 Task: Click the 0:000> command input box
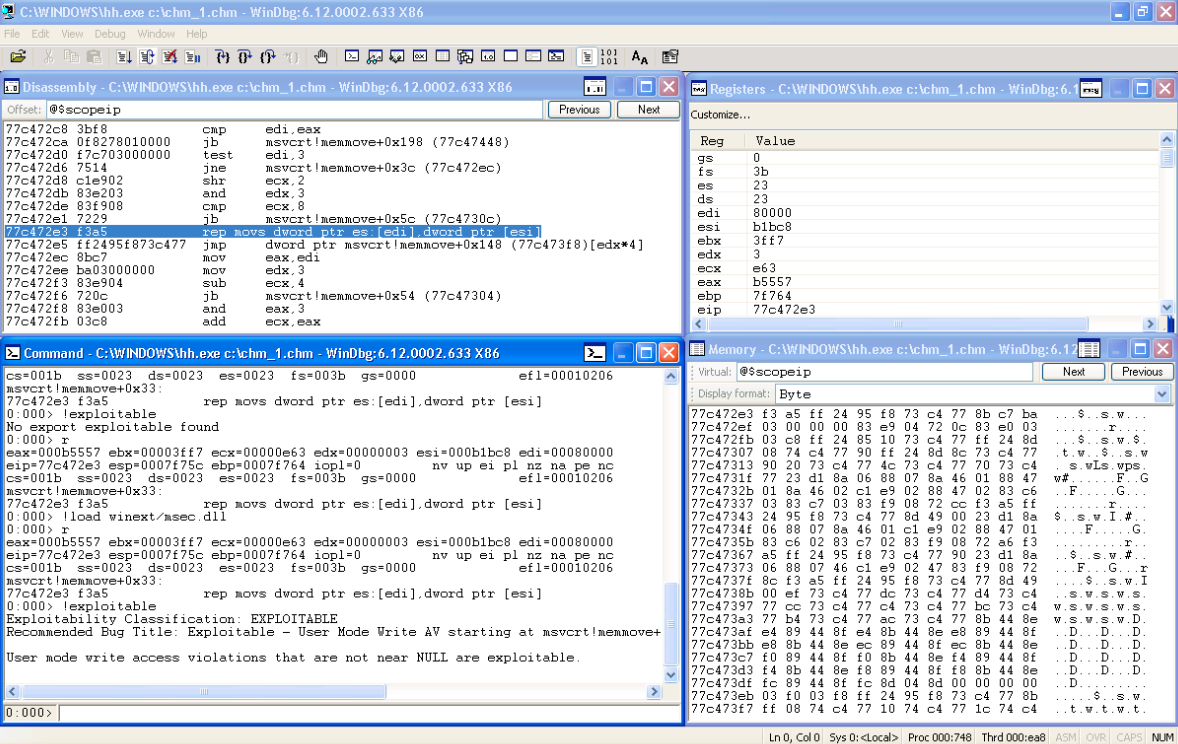[370, 712]
